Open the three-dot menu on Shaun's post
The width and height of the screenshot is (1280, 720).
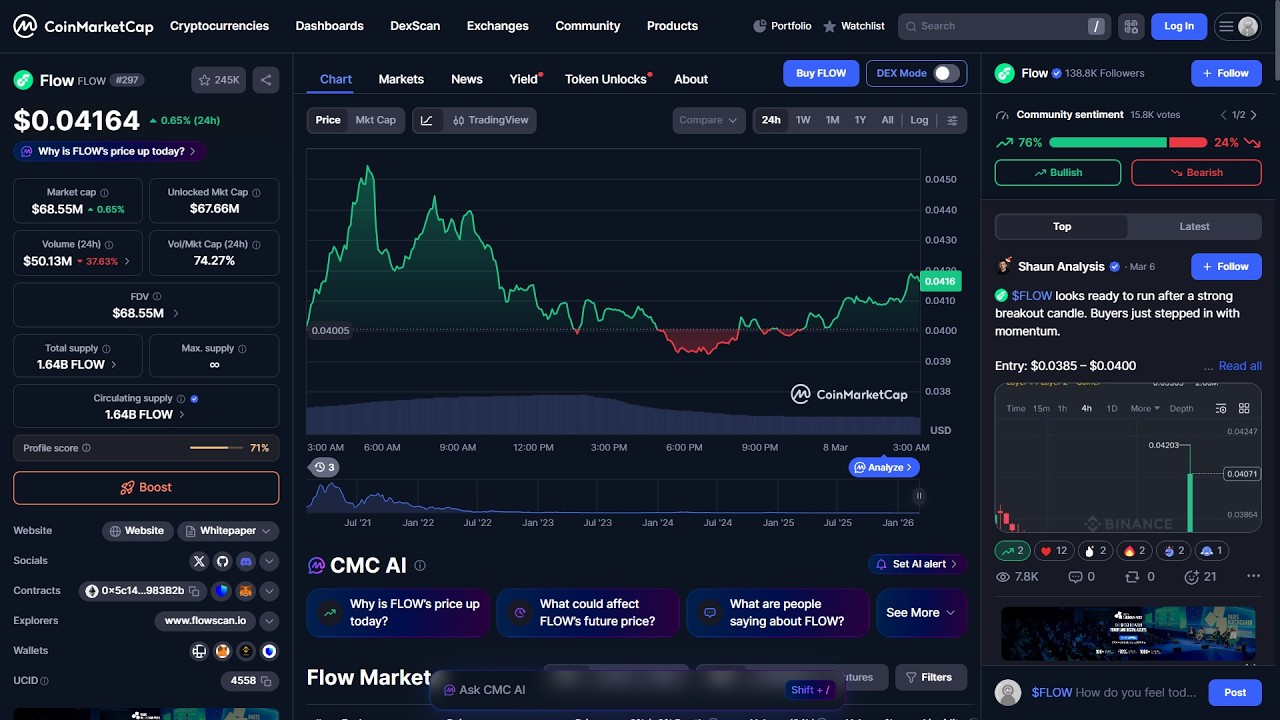pyautogui.click(x=1253, y=577)
